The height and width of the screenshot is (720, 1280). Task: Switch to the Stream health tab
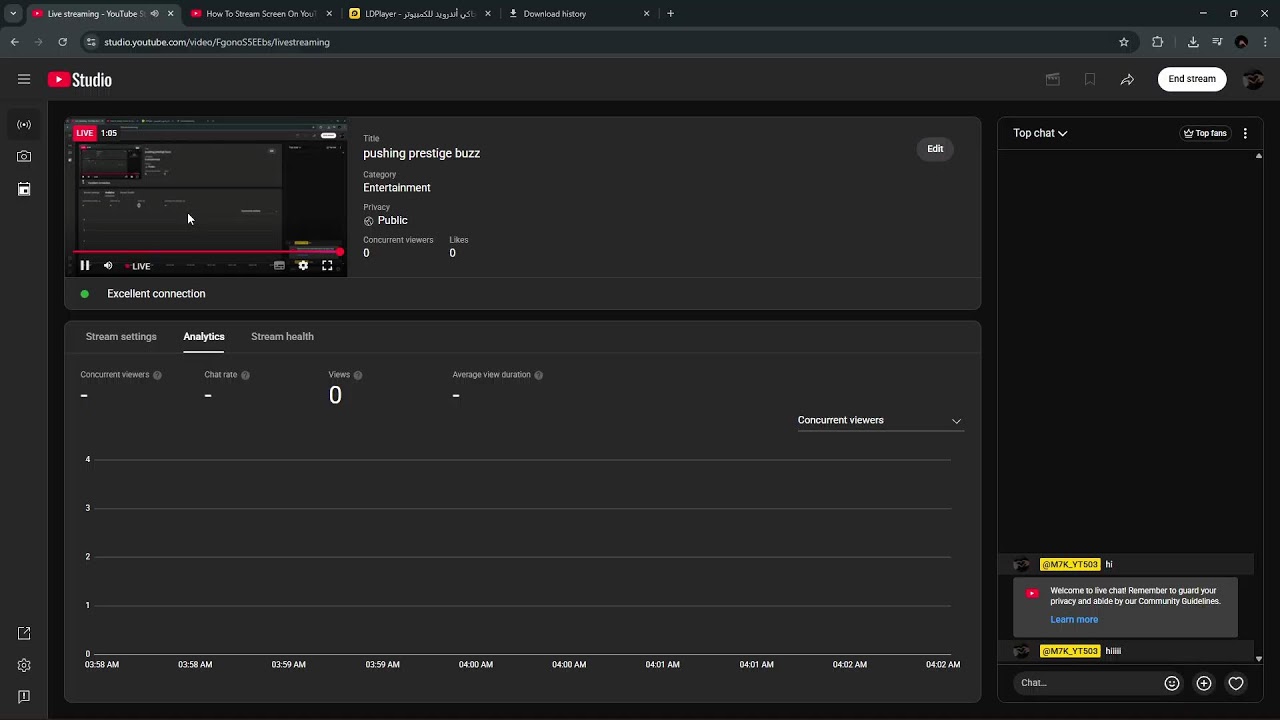pyautogui.click(x=282, y=337)
